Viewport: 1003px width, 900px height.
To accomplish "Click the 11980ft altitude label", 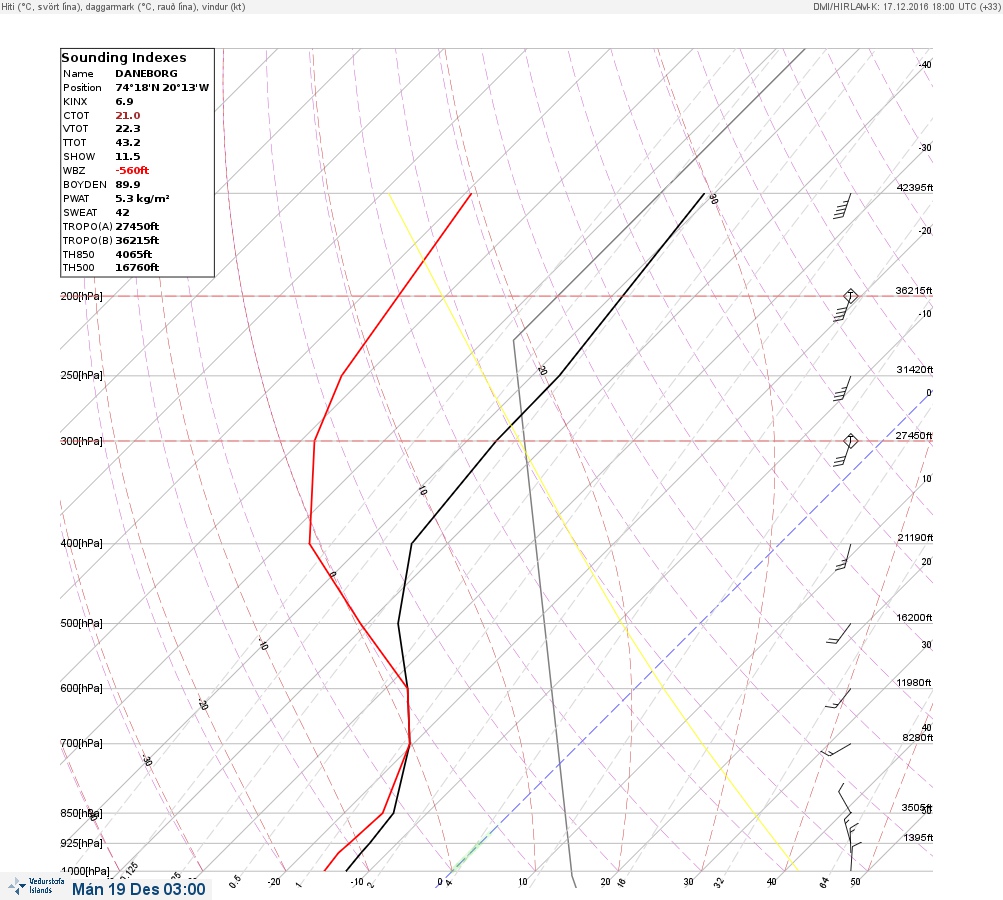I will pyautogui.click(x=914, y=683).
